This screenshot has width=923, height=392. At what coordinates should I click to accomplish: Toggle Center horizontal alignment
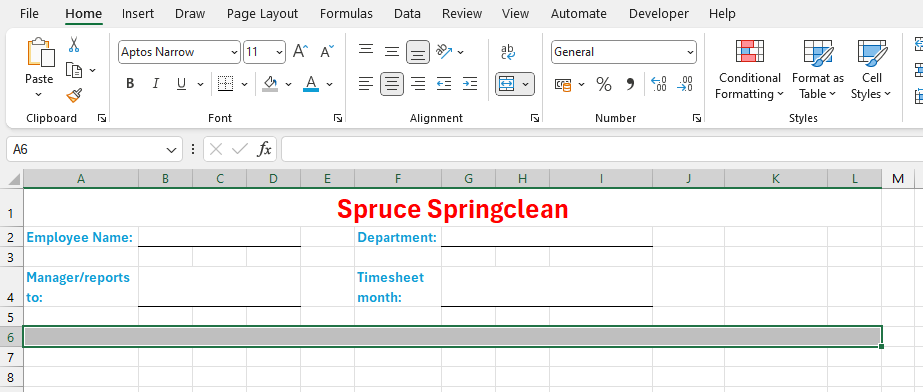pos(392,84)
